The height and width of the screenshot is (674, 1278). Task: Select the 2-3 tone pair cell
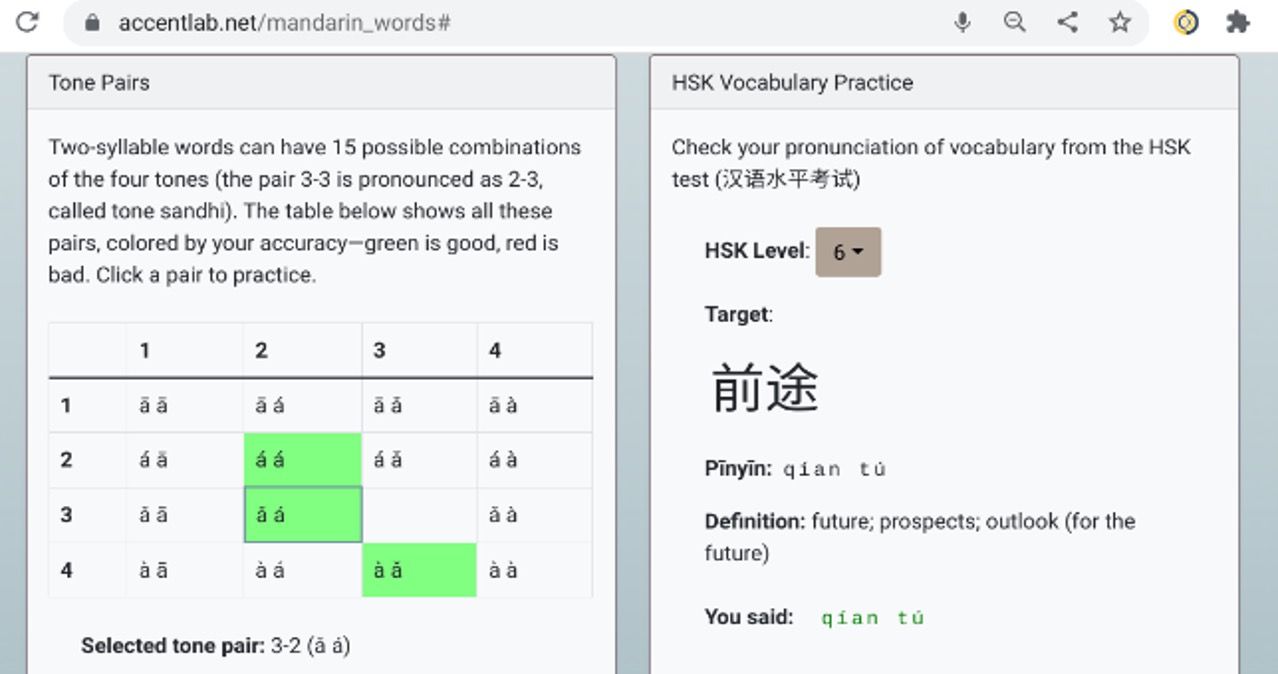419,460
